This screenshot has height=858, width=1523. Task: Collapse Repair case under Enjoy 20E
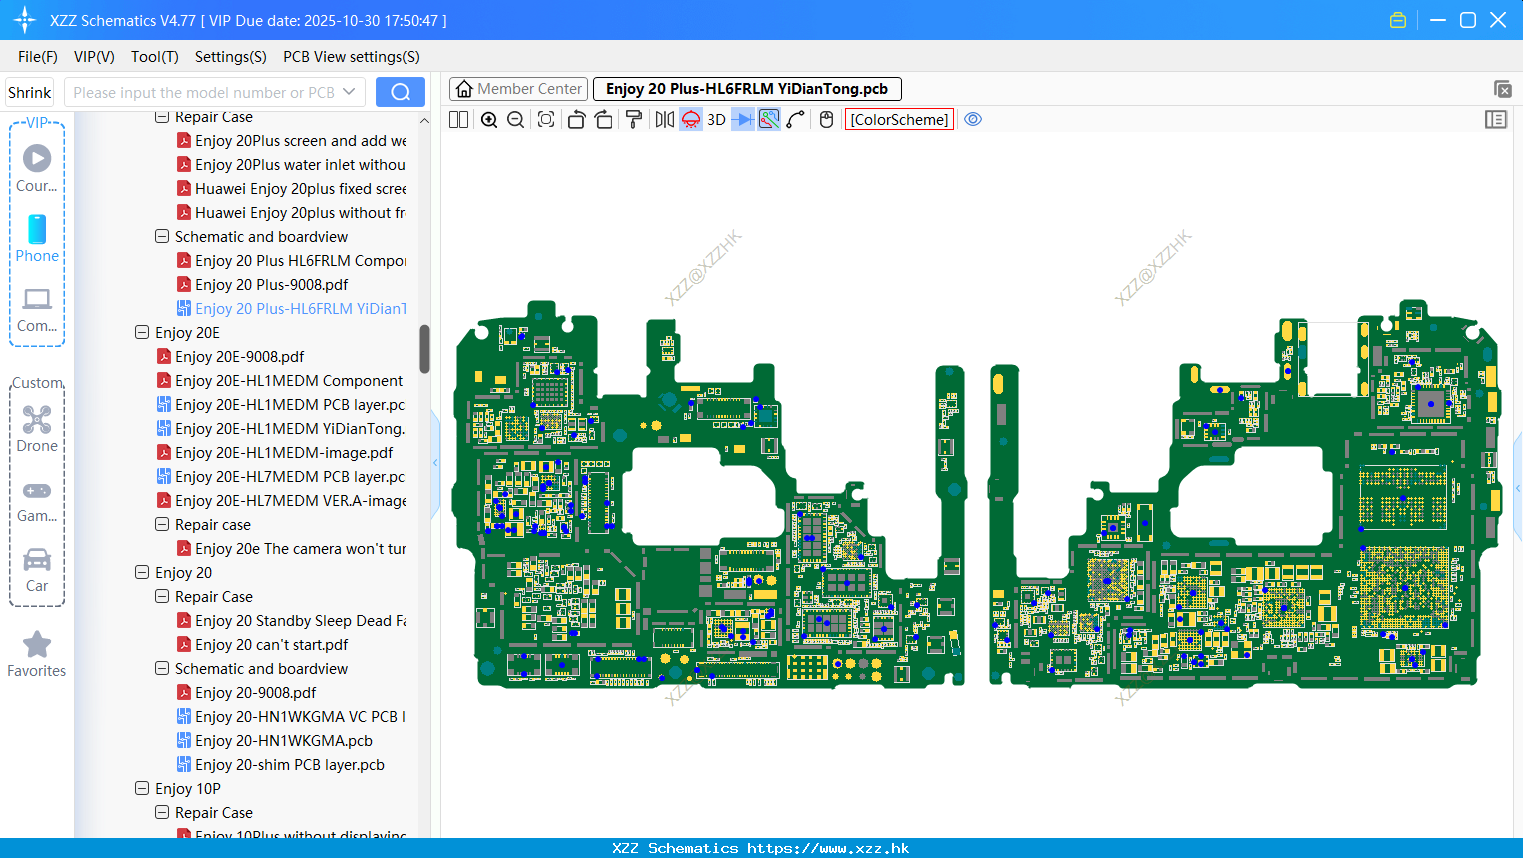[x=162, y=525]
